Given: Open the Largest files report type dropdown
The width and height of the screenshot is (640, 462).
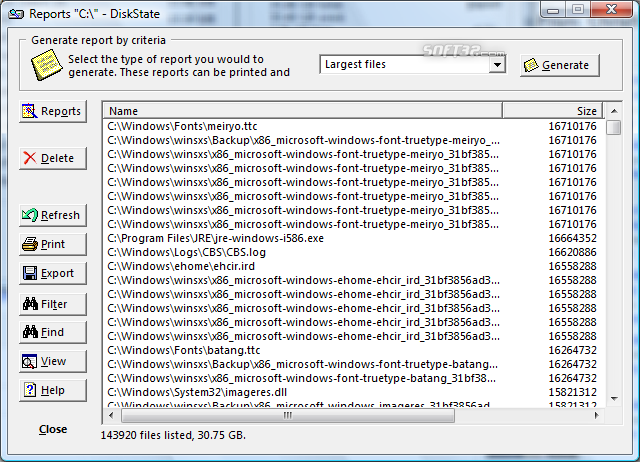Looking at the screenshot, I should 413,64.
